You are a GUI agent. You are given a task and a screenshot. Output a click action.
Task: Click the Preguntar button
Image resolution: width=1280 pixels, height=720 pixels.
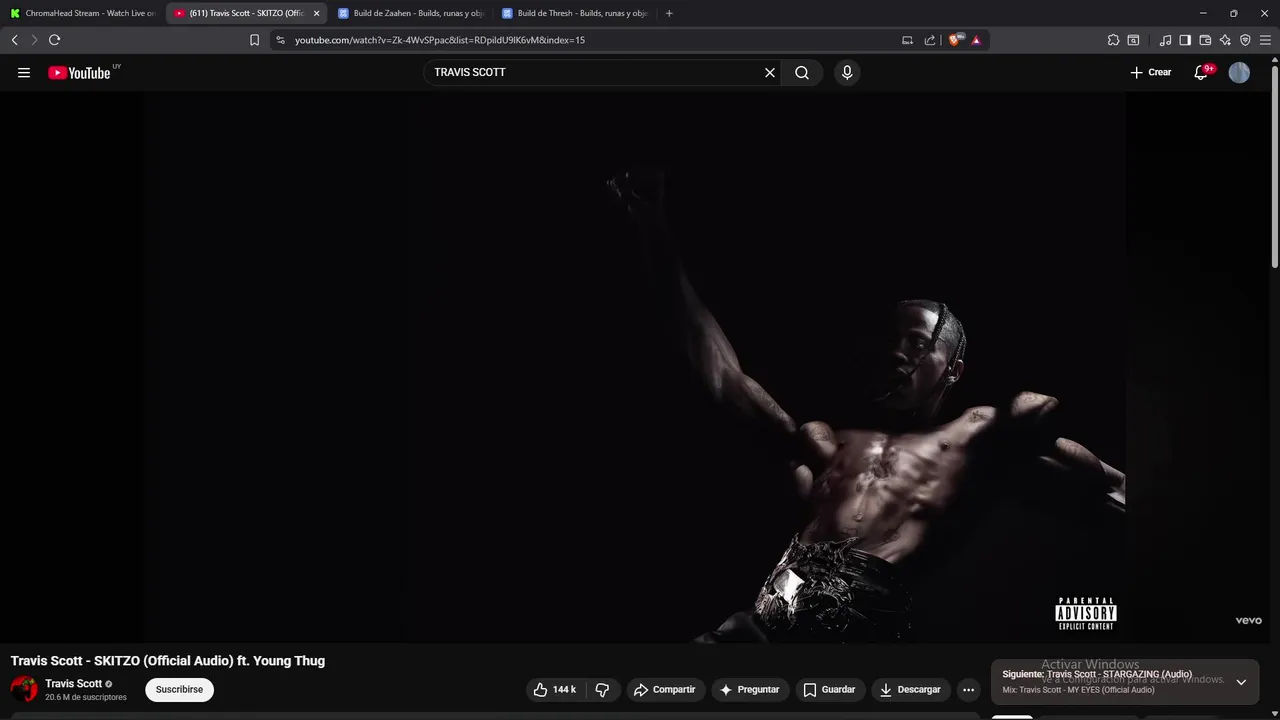[749, 689]
